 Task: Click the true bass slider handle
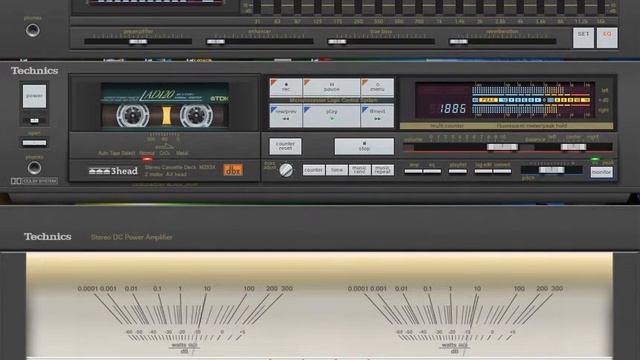pyautogui.click(x=337, y=42)
